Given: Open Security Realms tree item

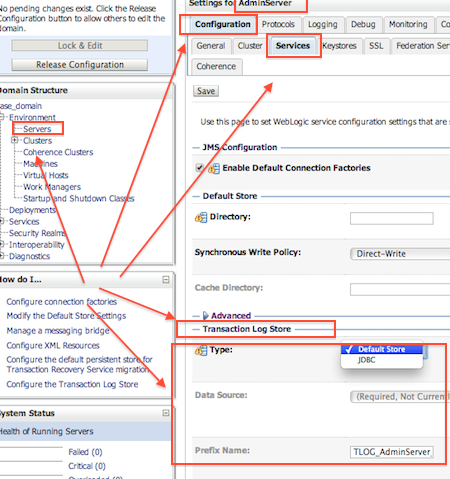Looking at the screenshot, I should 37,233.
